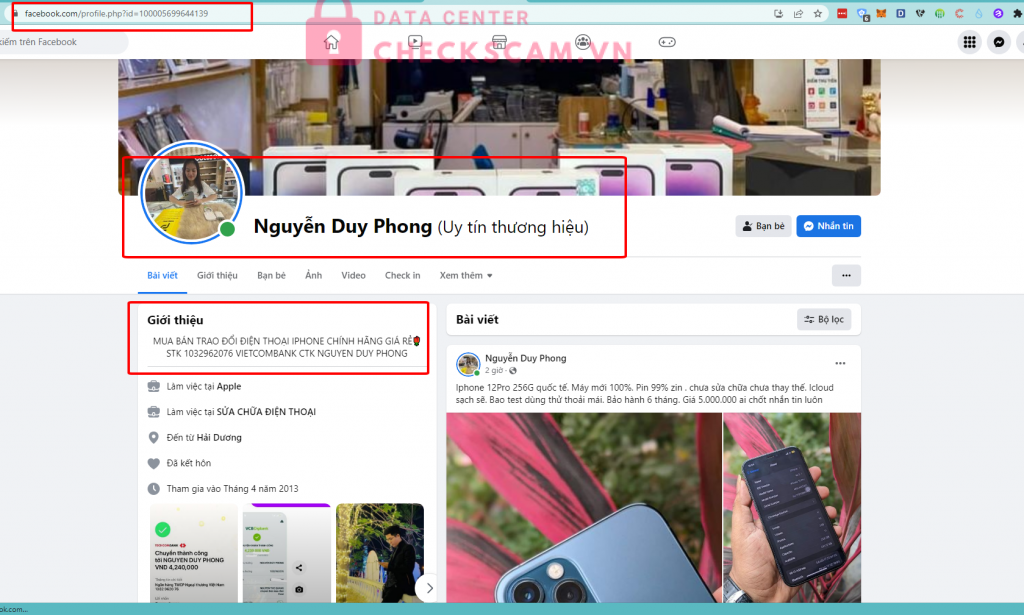Open Facebook Watch video icon

point(415,42)
